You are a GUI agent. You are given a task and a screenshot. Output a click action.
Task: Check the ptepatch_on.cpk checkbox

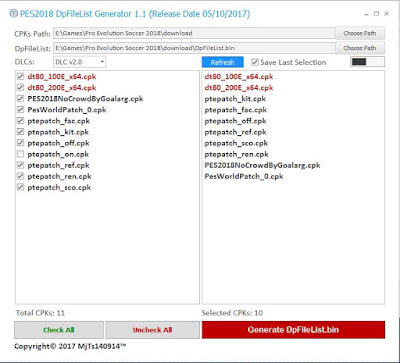21,154
